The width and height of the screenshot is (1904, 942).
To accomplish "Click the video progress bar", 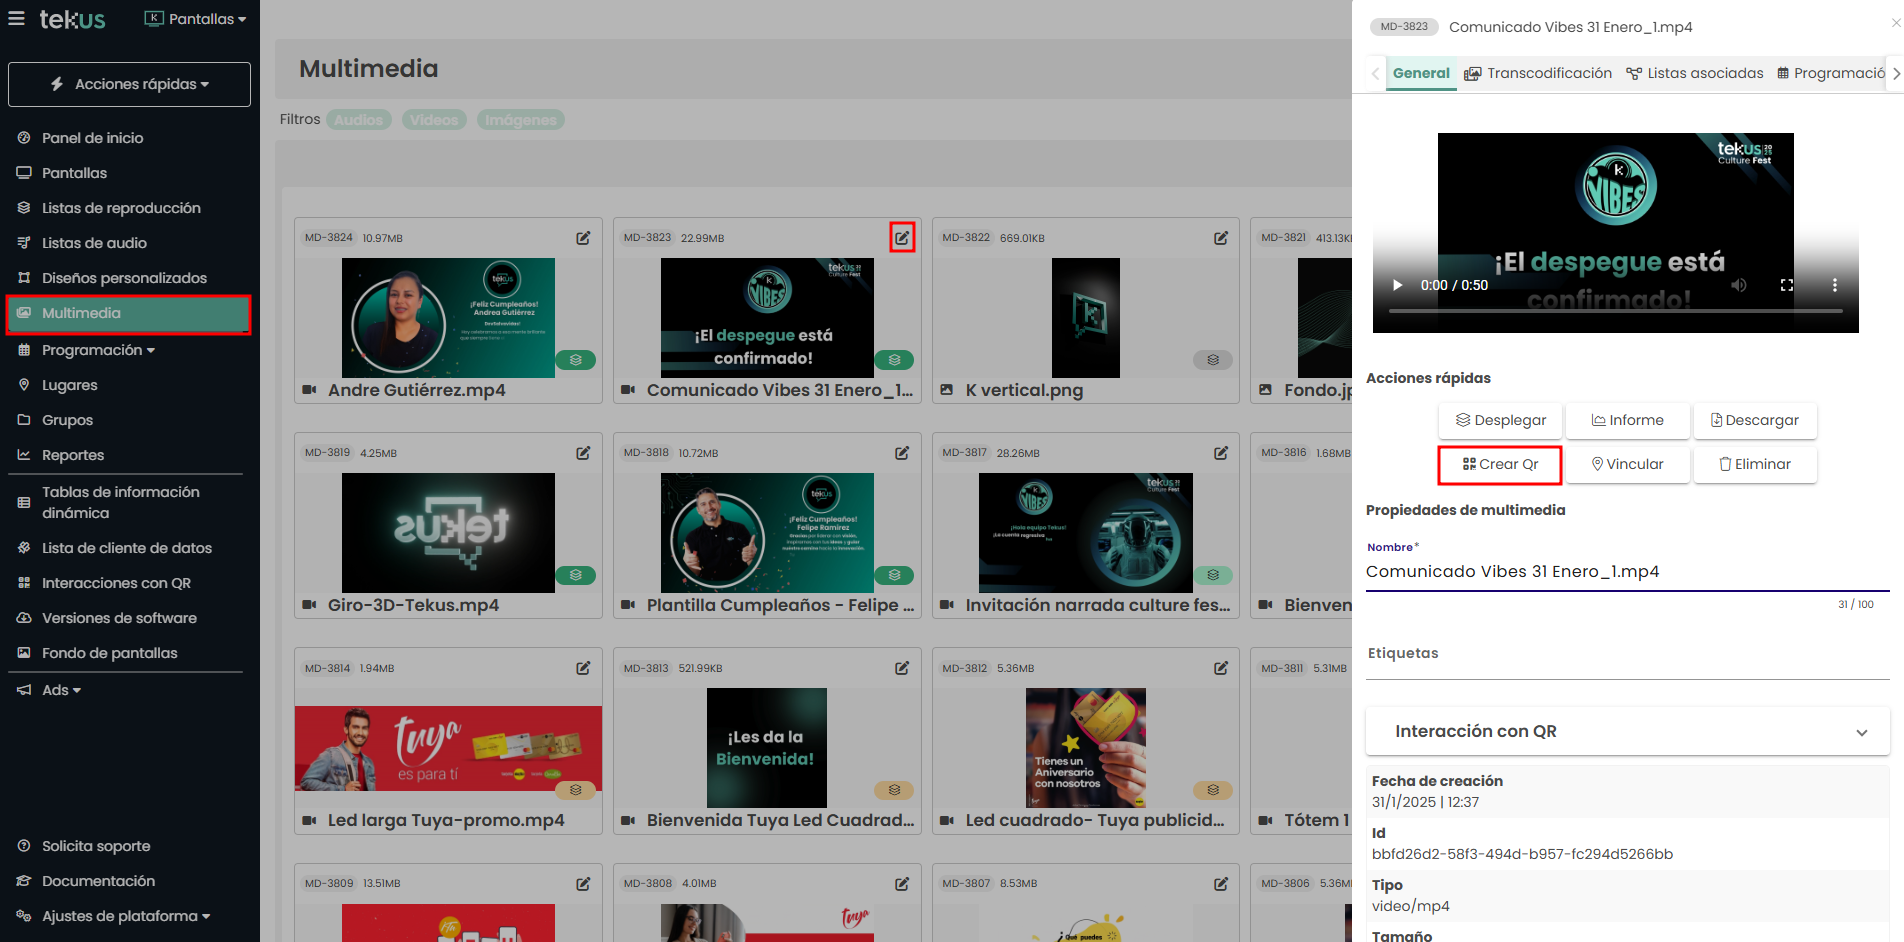I will pos(1615,311).
